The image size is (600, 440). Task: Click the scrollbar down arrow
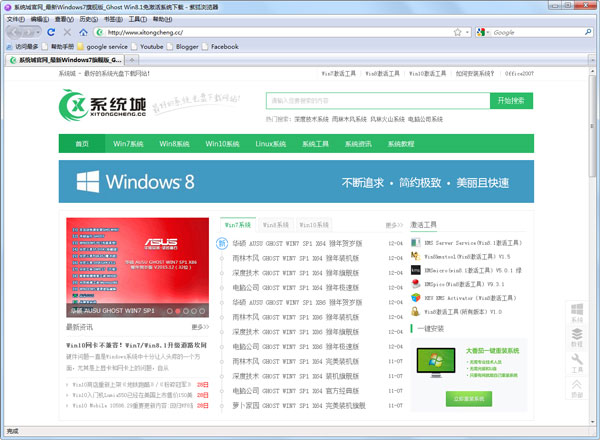[x=592, y=422]
